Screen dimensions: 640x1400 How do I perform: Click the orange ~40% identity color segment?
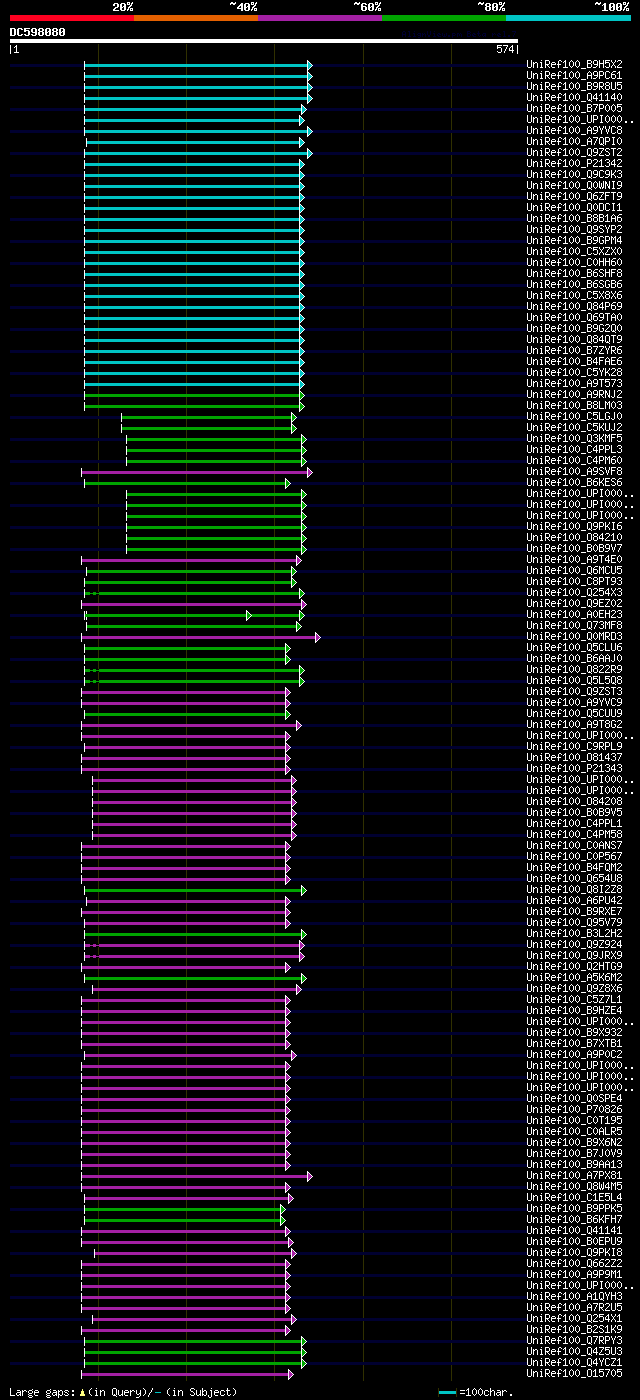tap(196, 18)
